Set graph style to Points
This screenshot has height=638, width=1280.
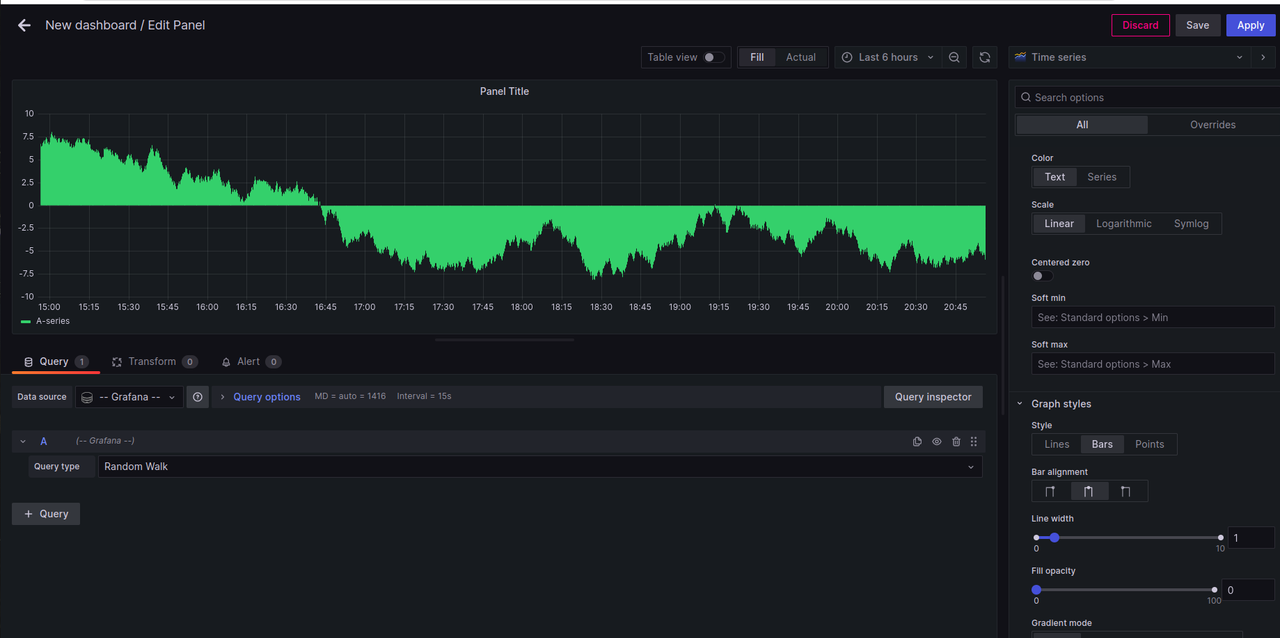(1149, 444)
